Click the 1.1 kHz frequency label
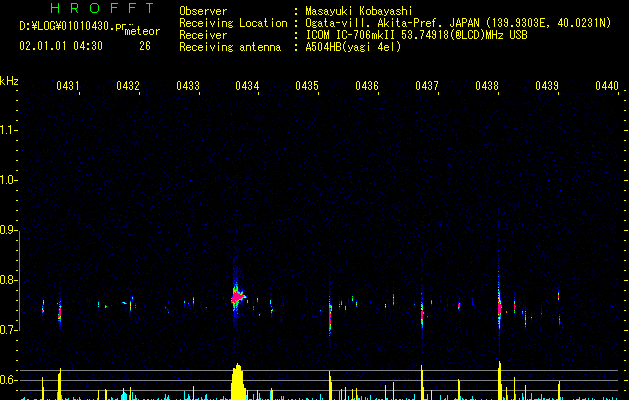The width and height of the screenshot is (629, 400). tap(8, 130)
